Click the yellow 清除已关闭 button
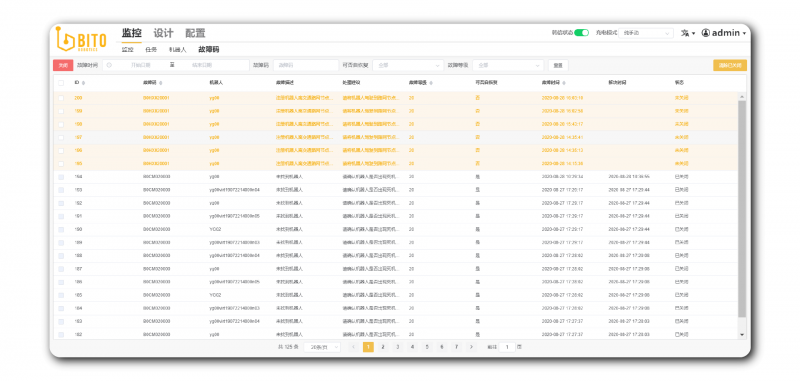This screenshot has height=381, width=800. coord(730,65)
